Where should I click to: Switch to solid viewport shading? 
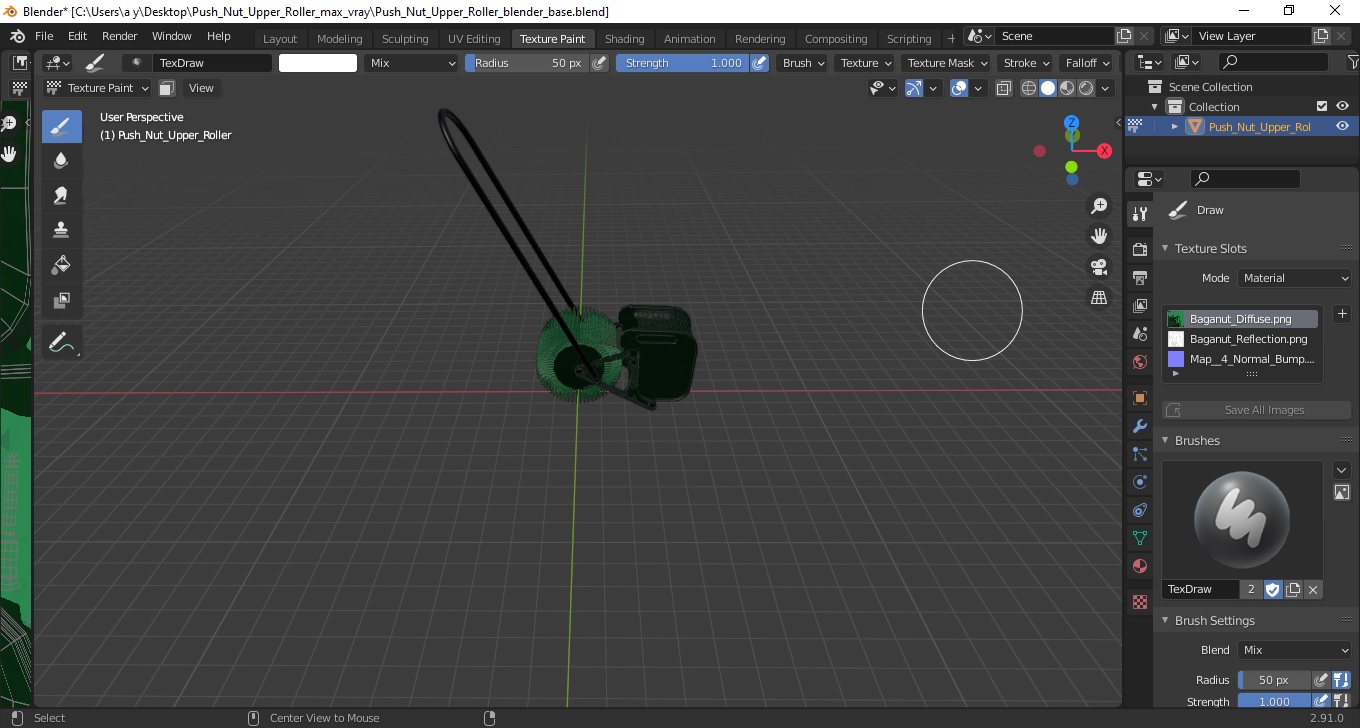(1048, 88)
